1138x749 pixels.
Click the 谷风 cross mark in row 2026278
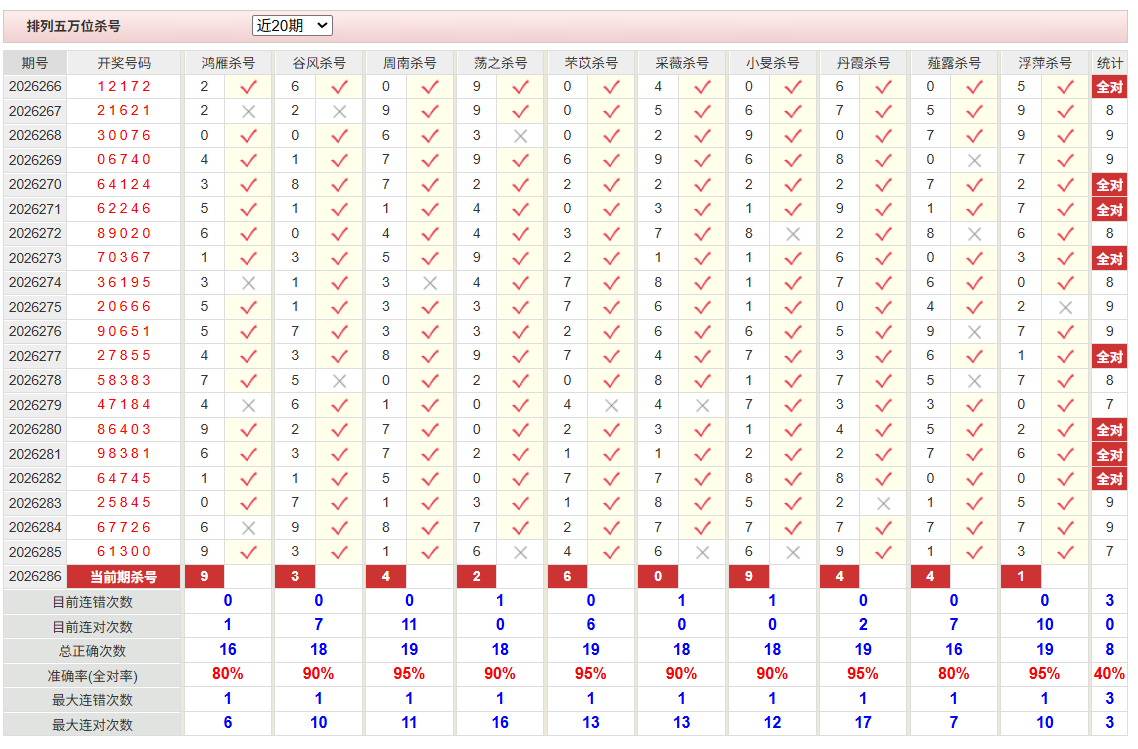coord(339,381)
